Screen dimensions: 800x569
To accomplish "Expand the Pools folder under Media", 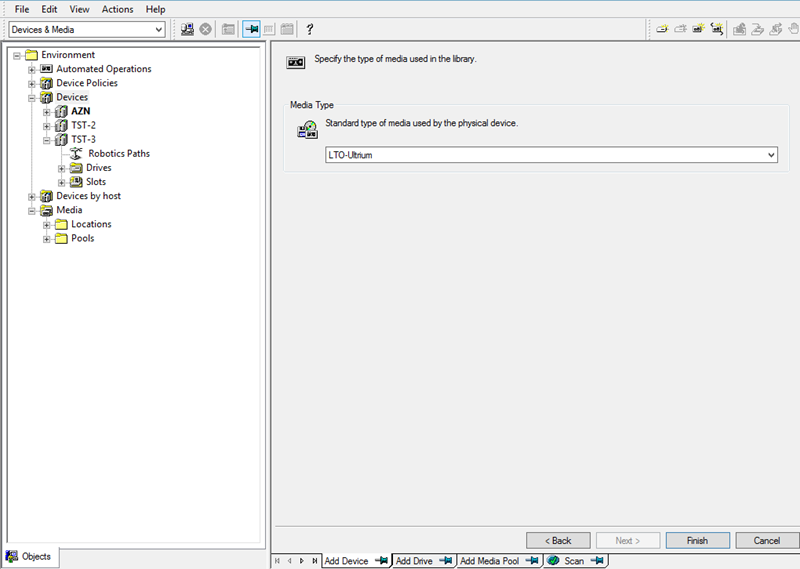I will (x=46, y=239).
